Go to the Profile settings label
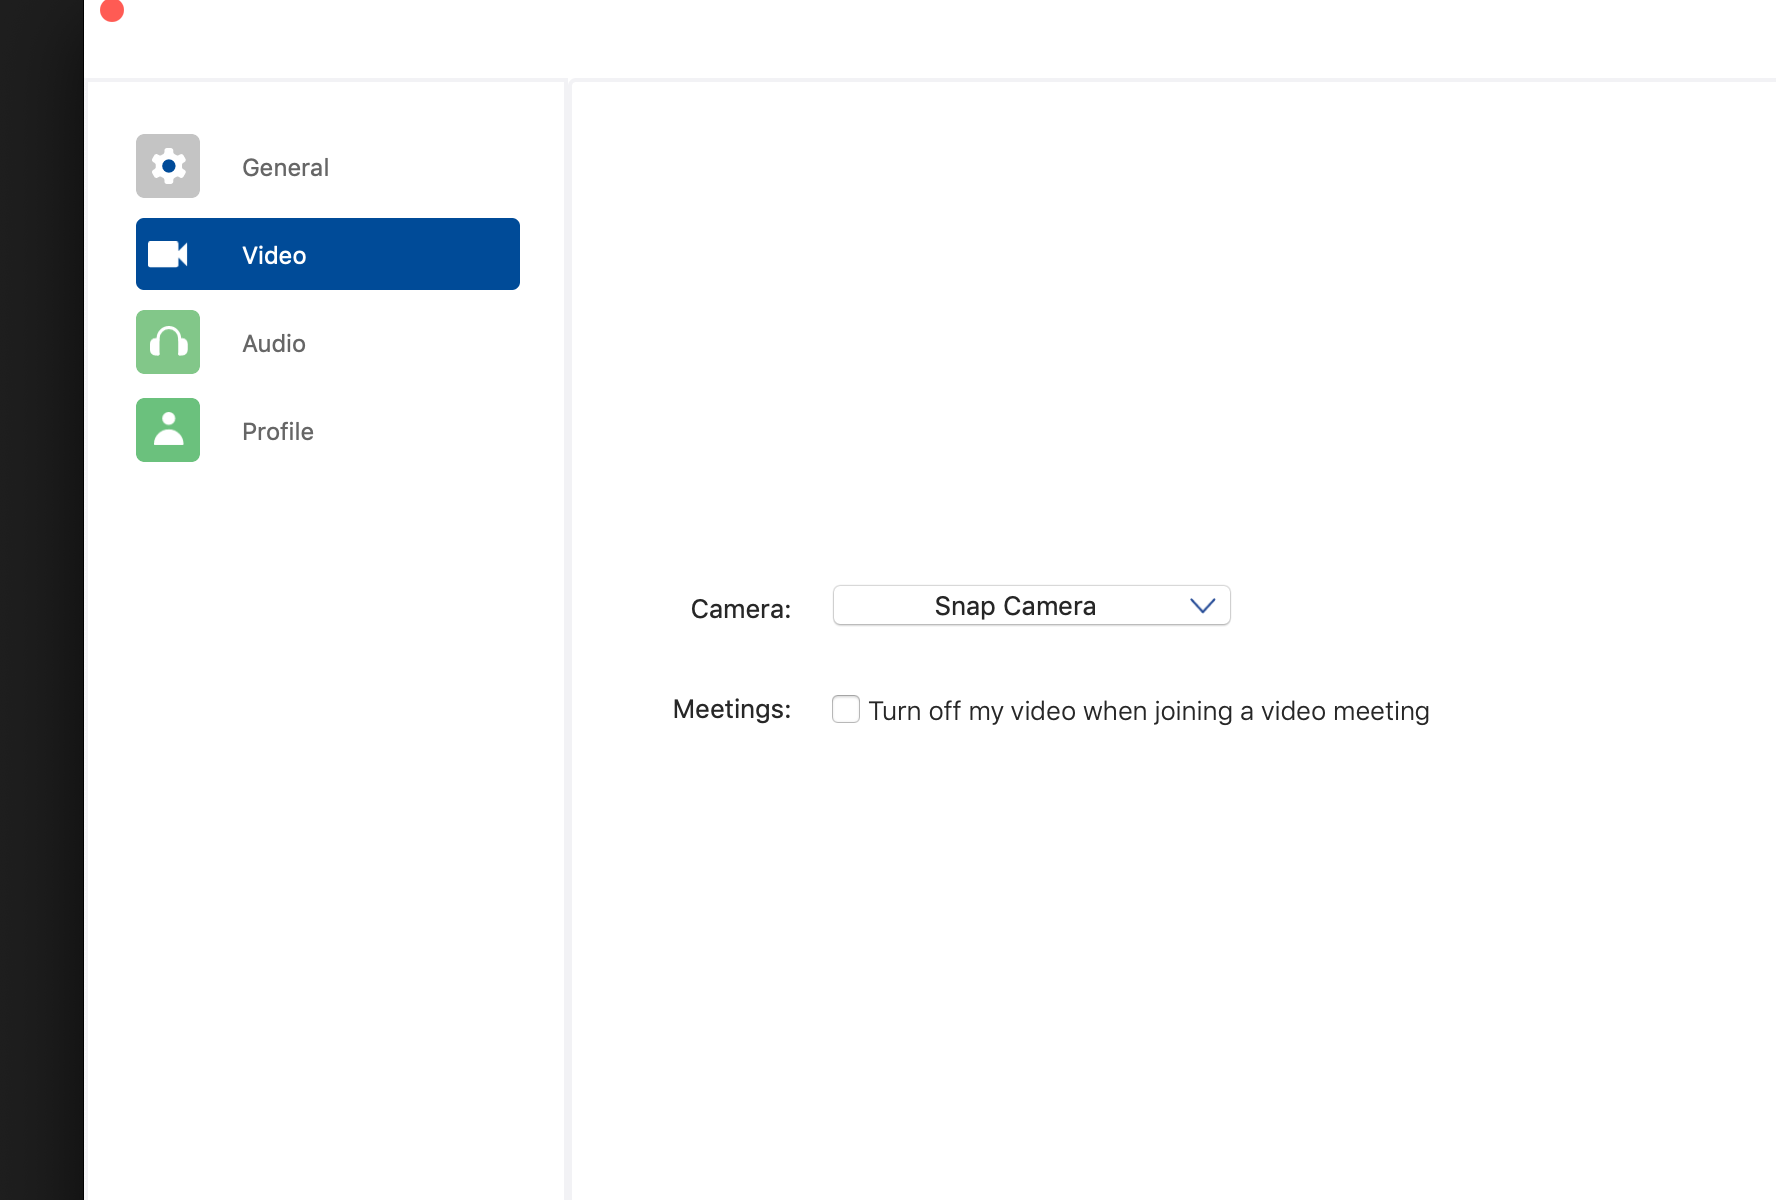Screen dimensions: 1776x1200 (x=277, y=431)
